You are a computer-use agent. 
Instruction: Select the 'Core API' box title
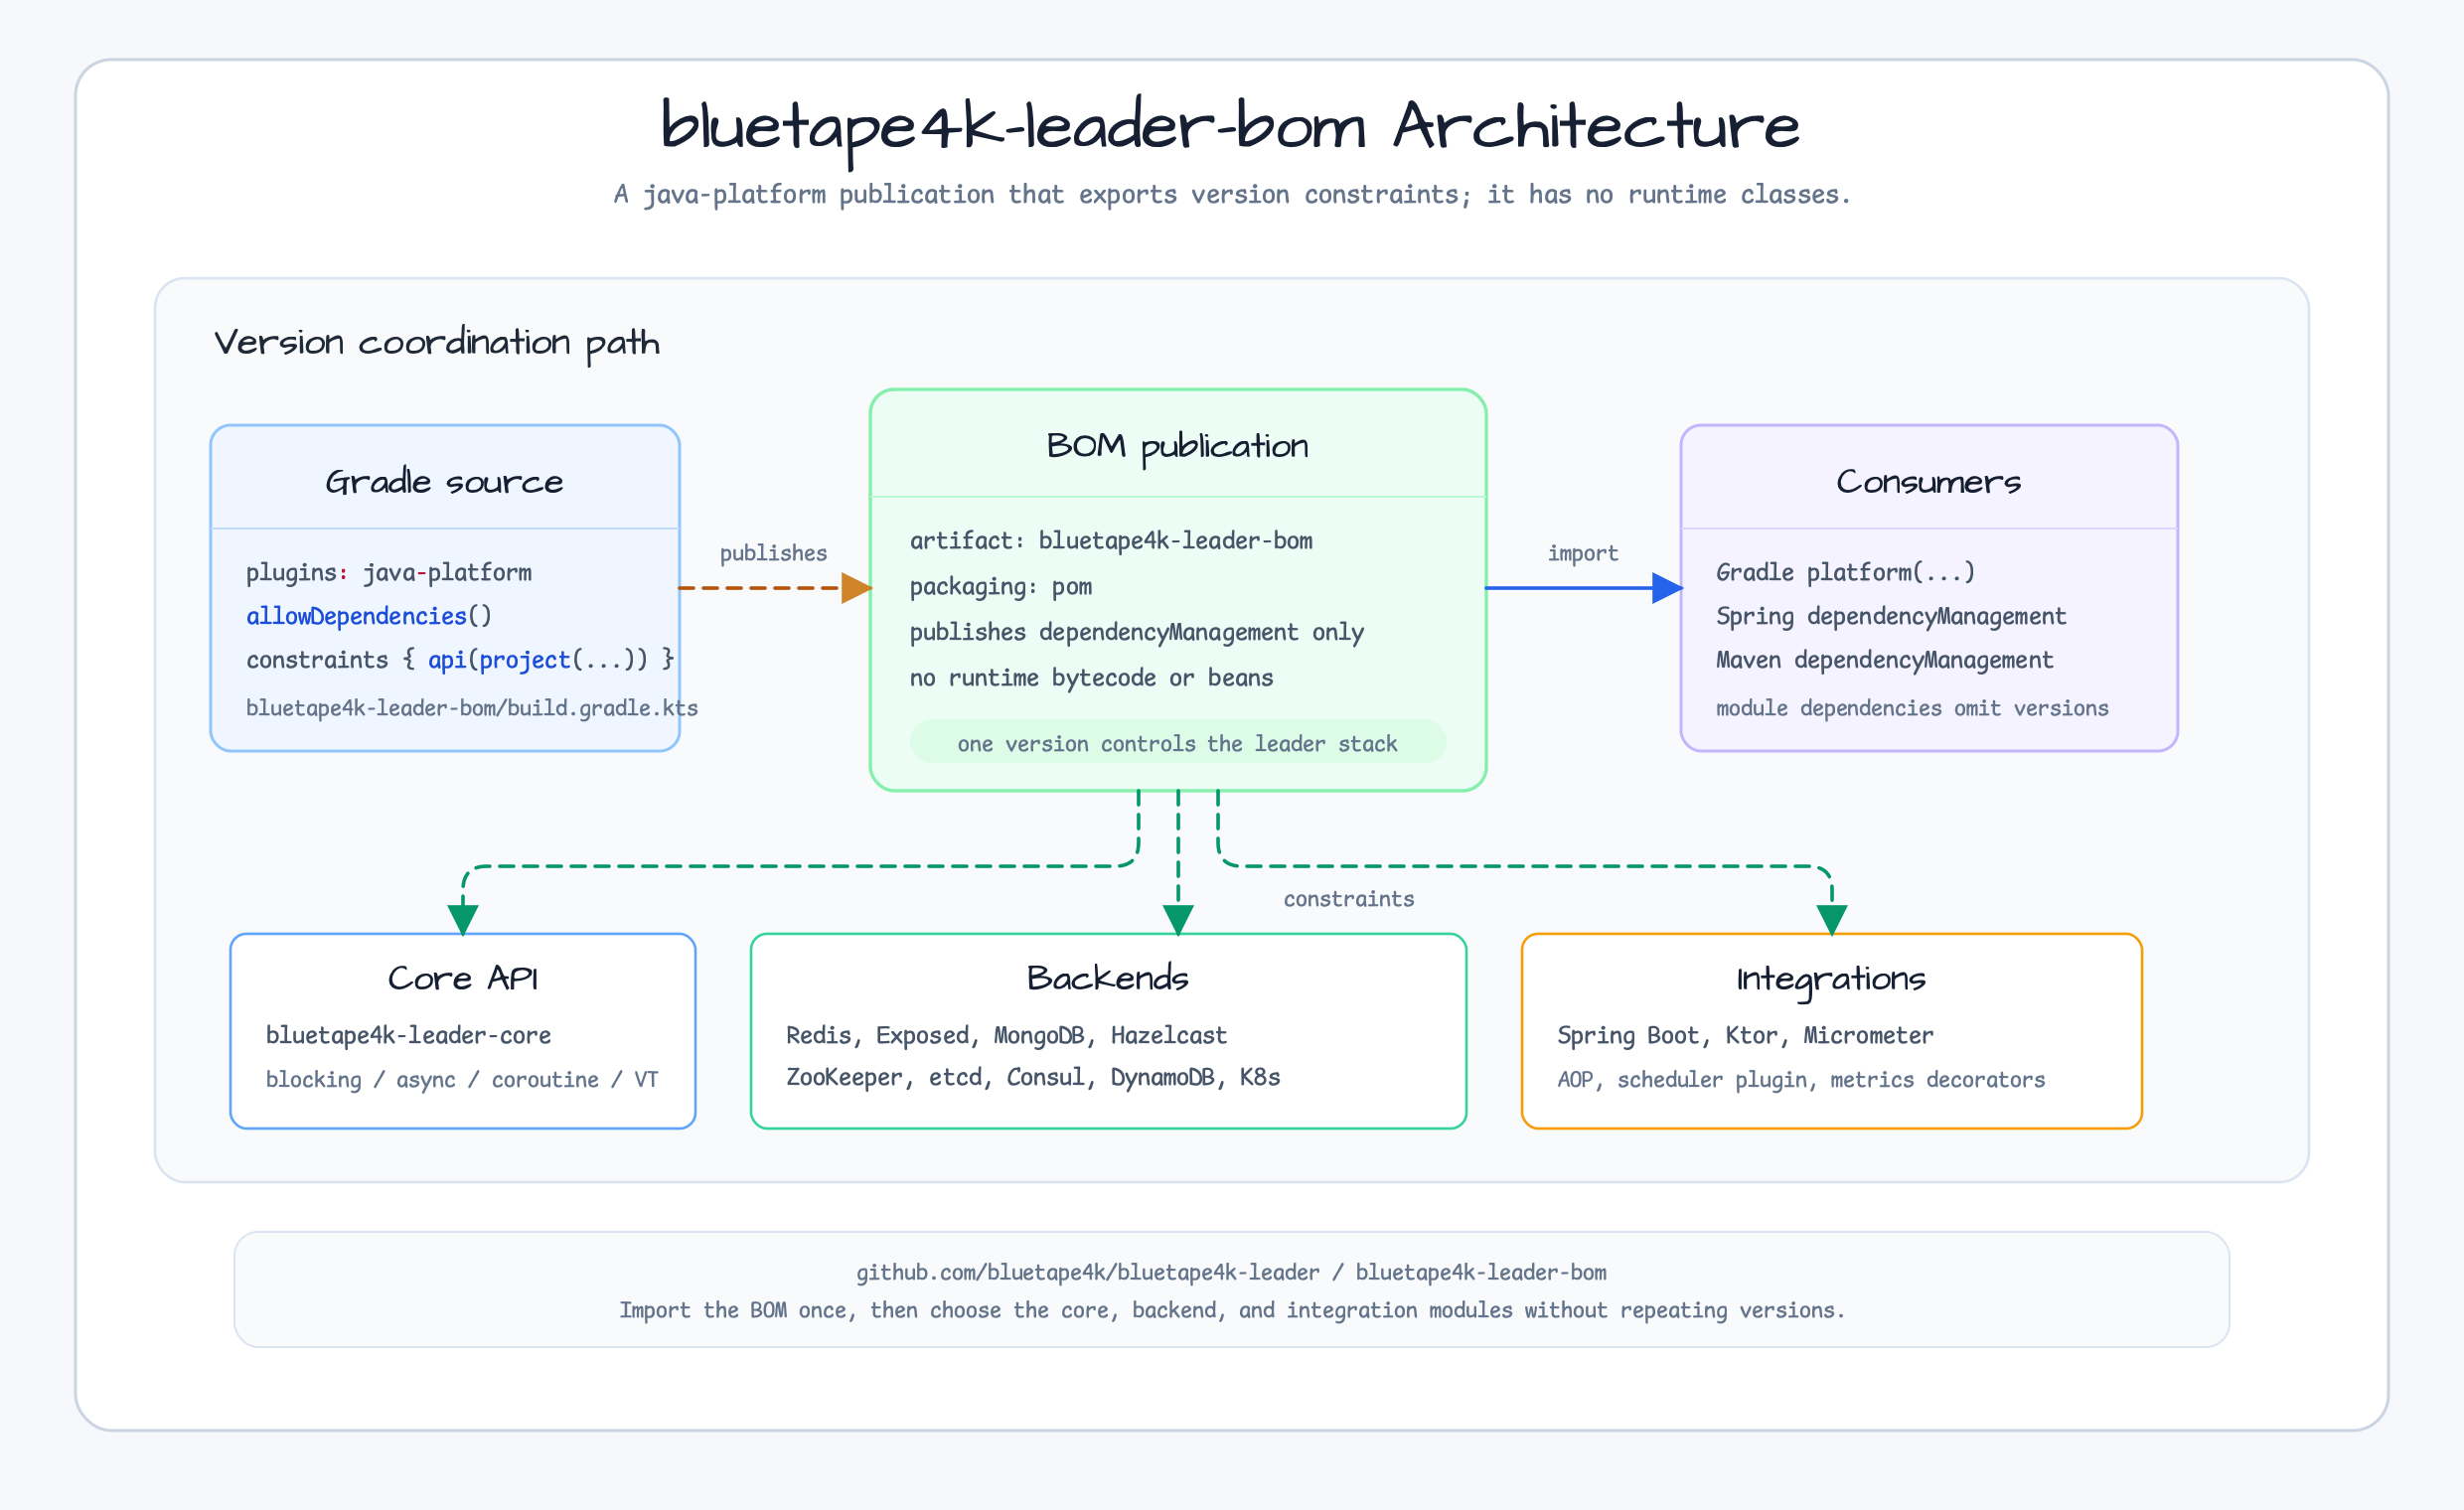(463, 978)
